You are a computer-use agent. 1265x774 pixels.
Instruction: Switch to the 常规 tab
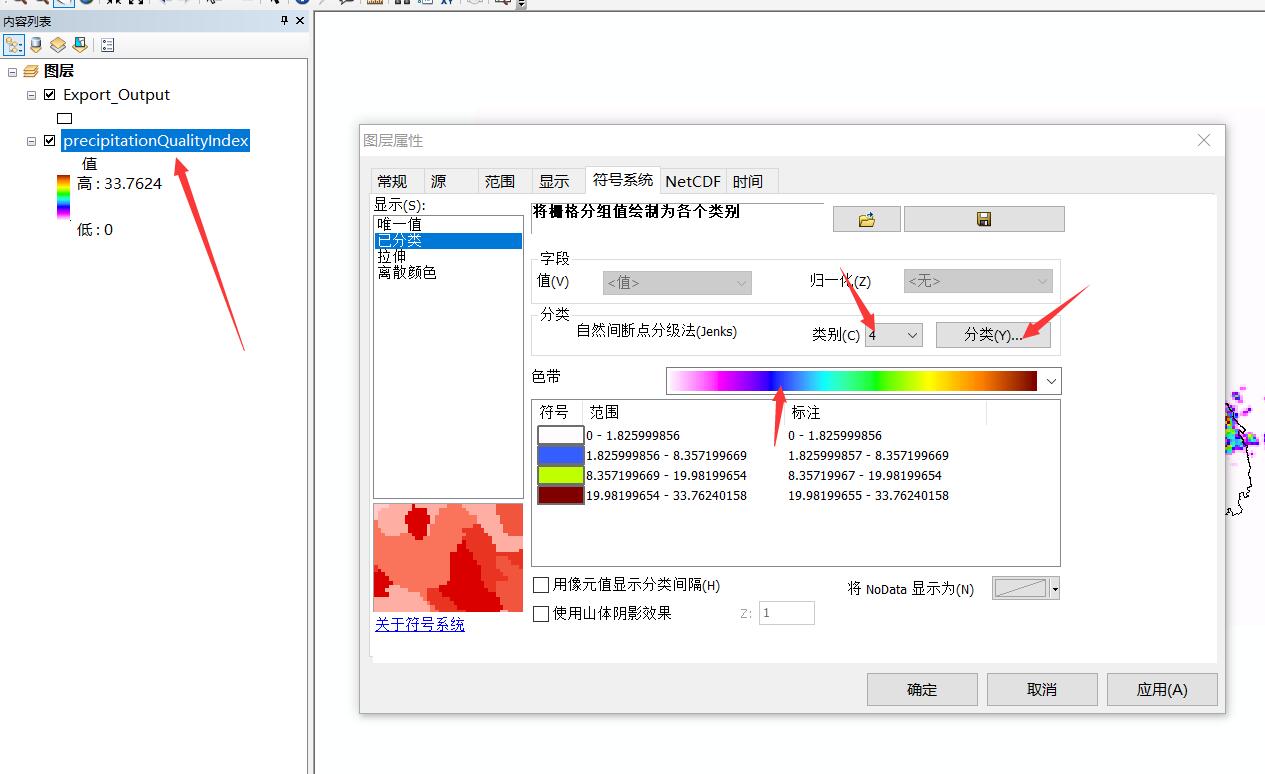395,181
